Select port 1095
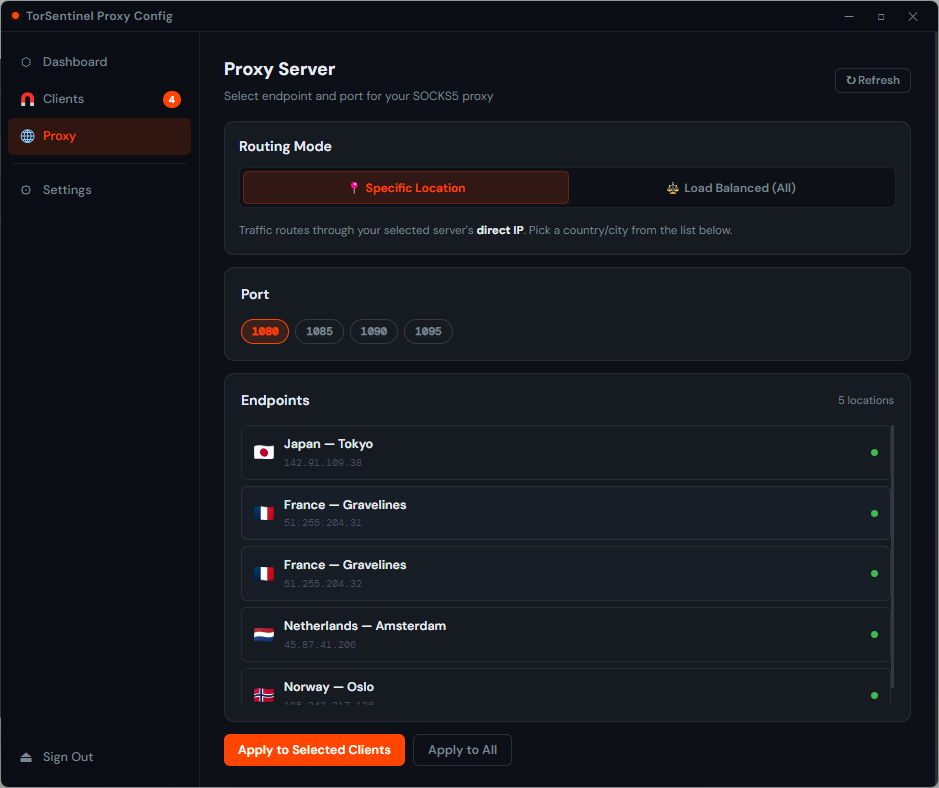Screen dimensions: 939x788 [428, 331]
